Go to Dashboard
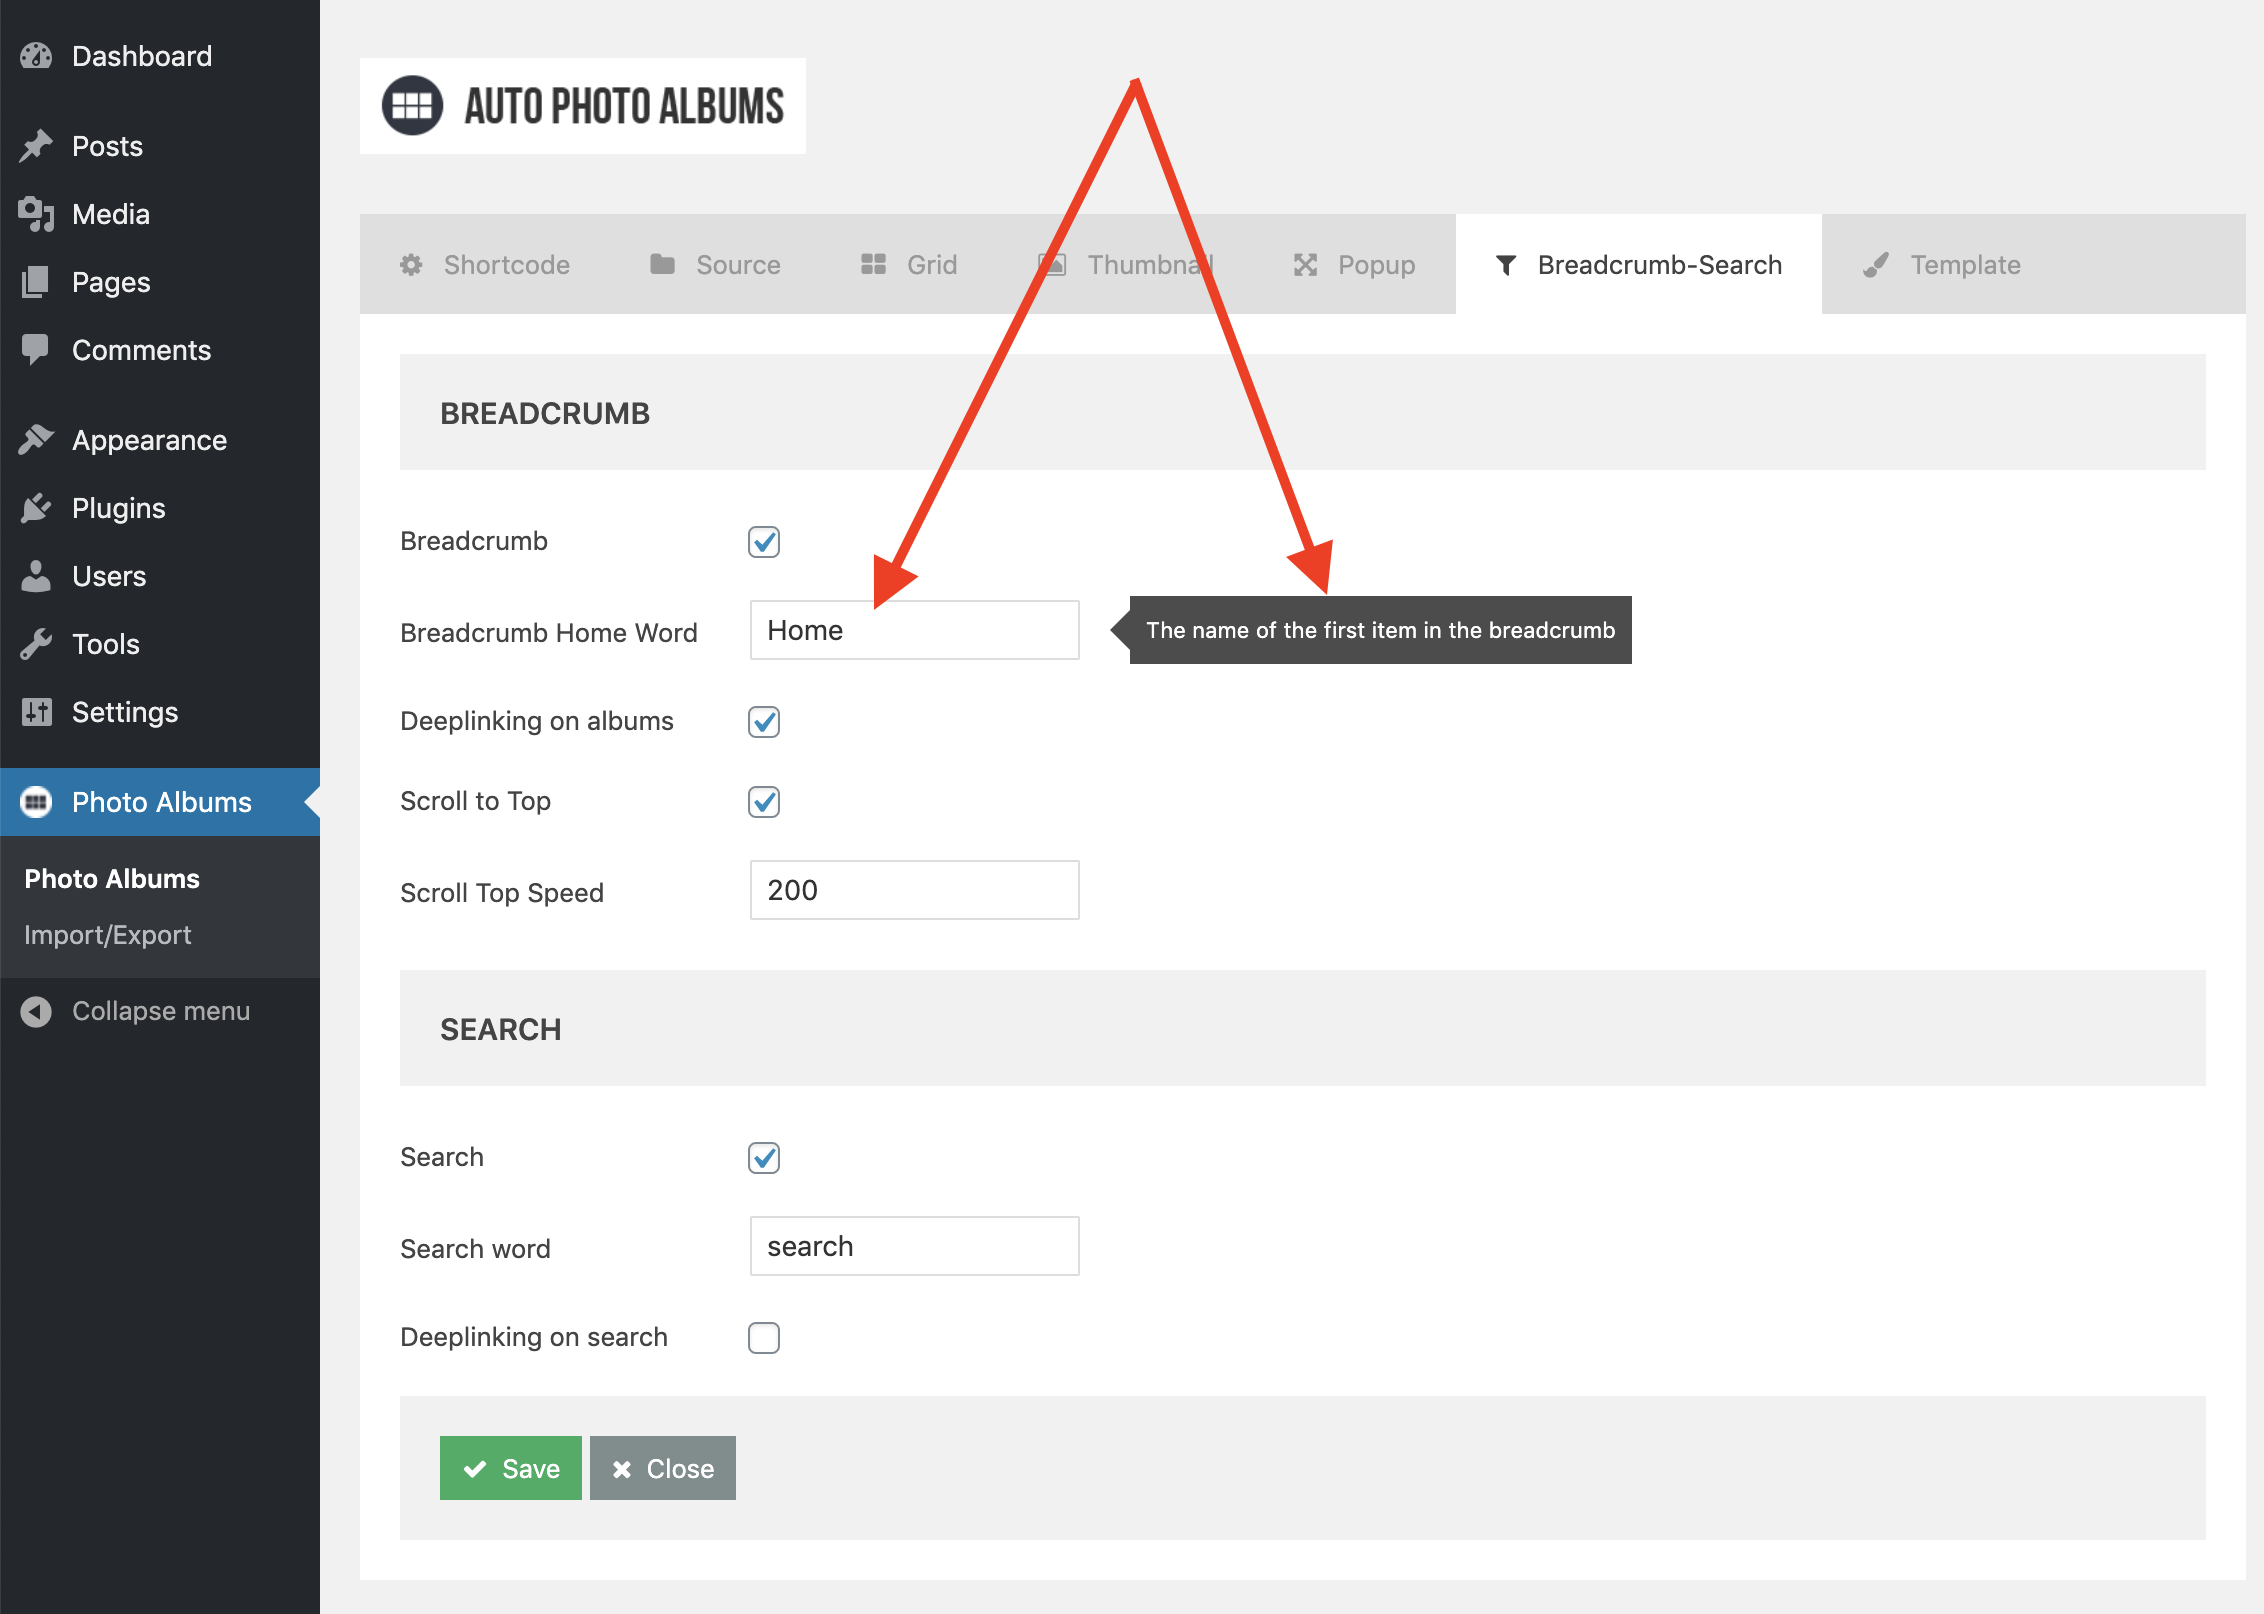2264x1614 pixels. [160, 56]
